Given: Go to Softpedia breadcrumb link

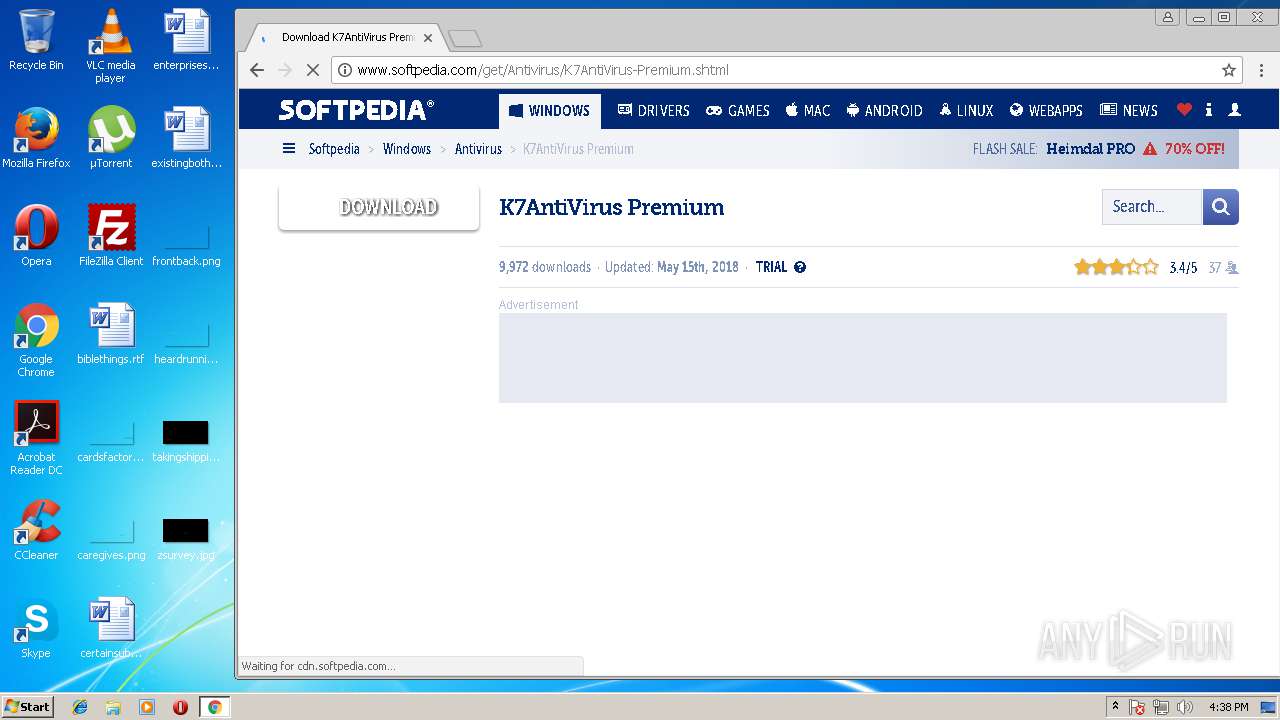Looking at the screenshot, I should pos(334,149).
